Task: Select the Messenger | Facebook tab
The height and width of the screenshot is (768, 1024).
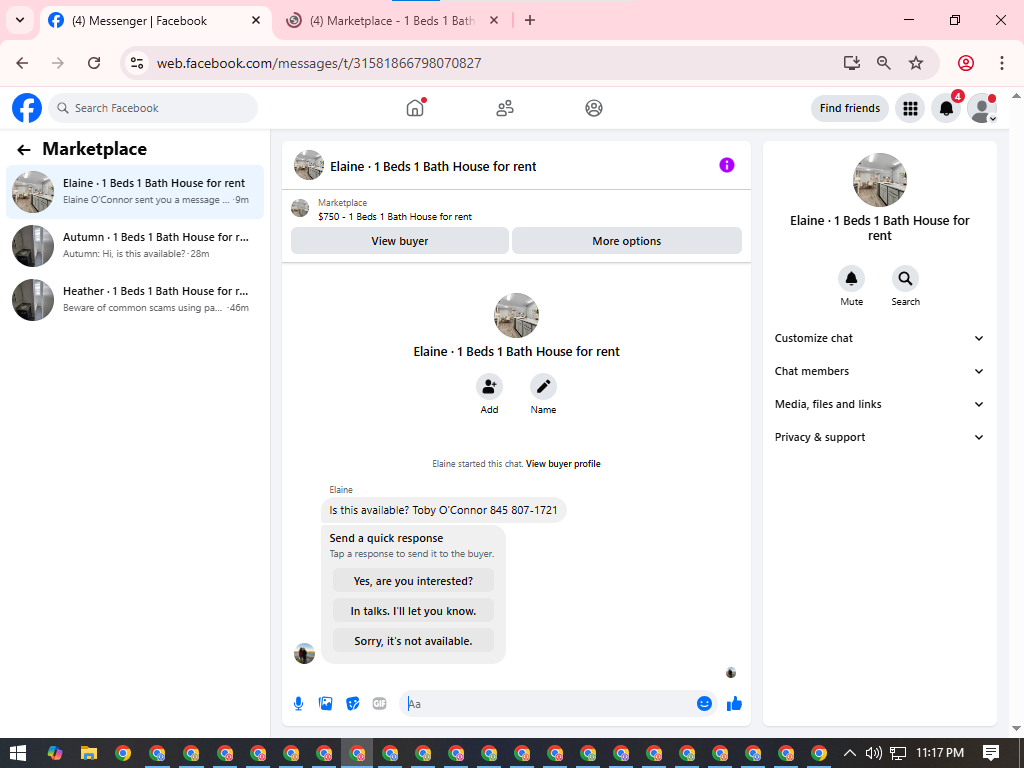Action: pos(139,21)
